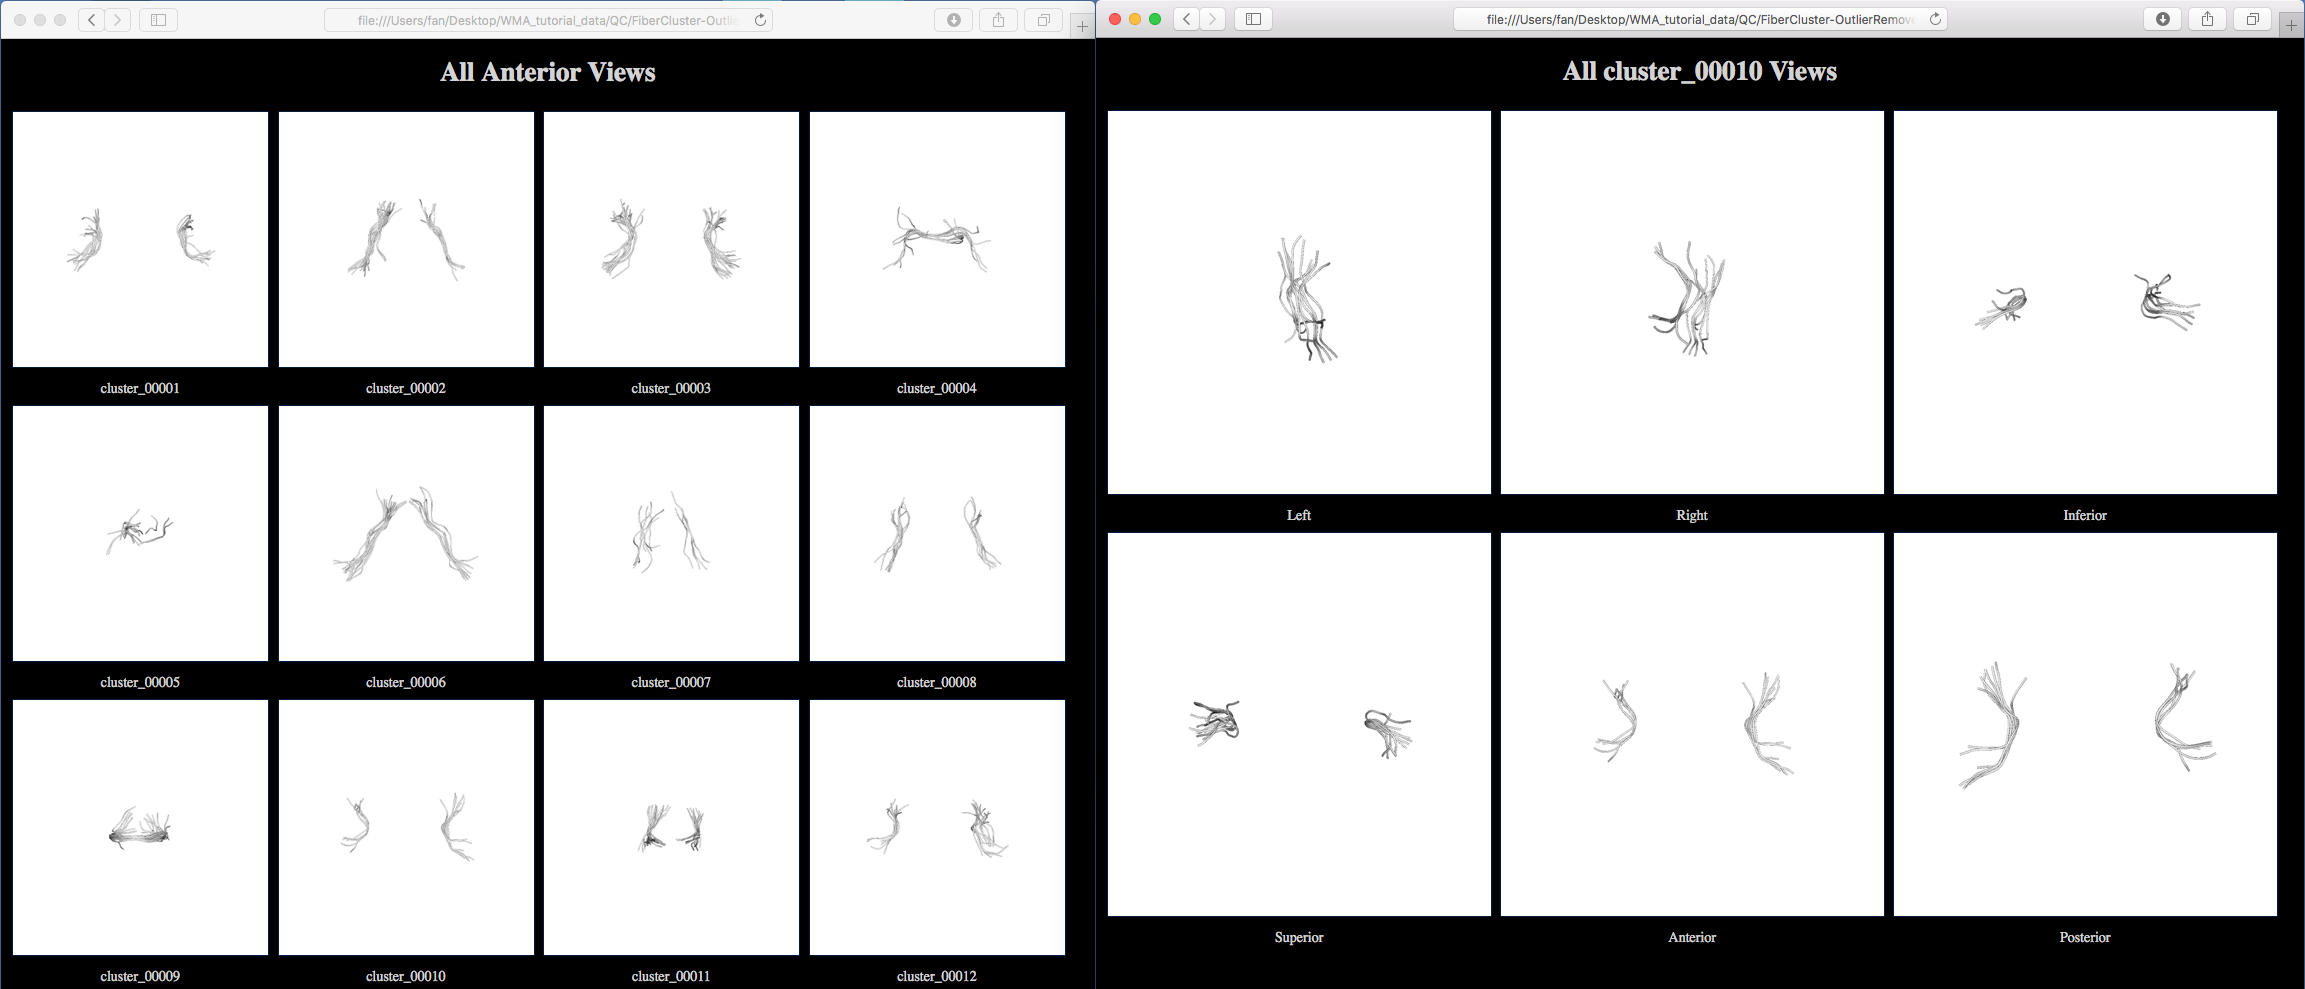Screen dimensions: 2305x989
Task: Add new tab in right Safari window
Action: pos(2291,25)
